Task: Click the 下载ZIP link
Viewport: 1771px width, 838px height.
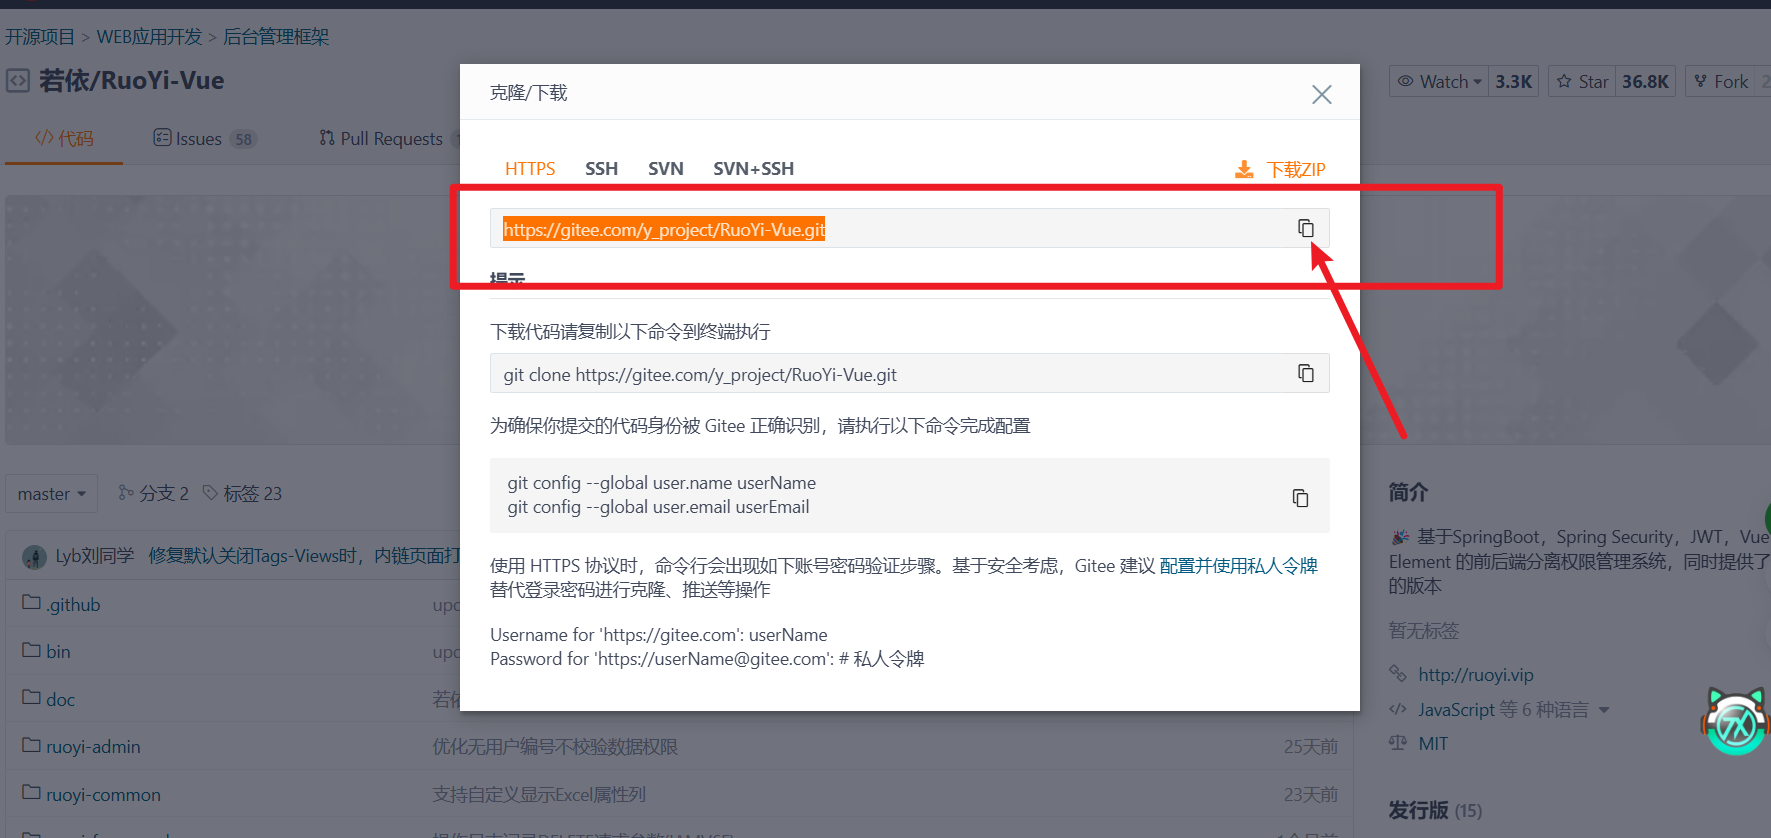Action: click(1296, 169)
